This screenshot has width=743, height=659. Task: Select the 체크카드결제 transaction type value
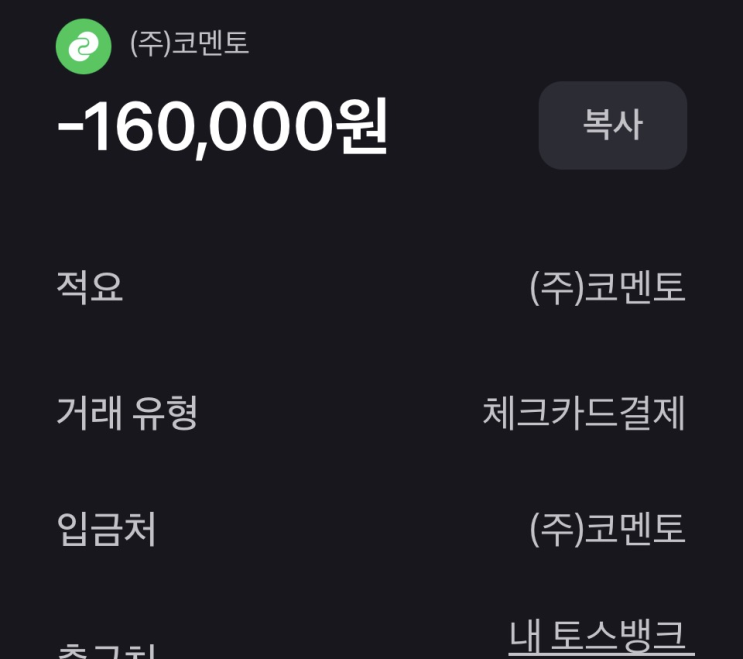point(584,412)
